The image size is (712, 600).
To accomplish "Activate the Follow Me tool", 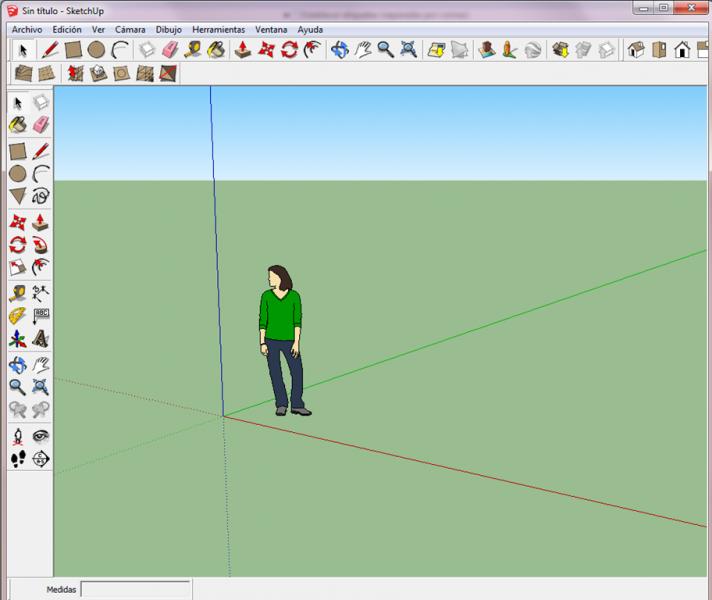I will (x=41, y=244).
